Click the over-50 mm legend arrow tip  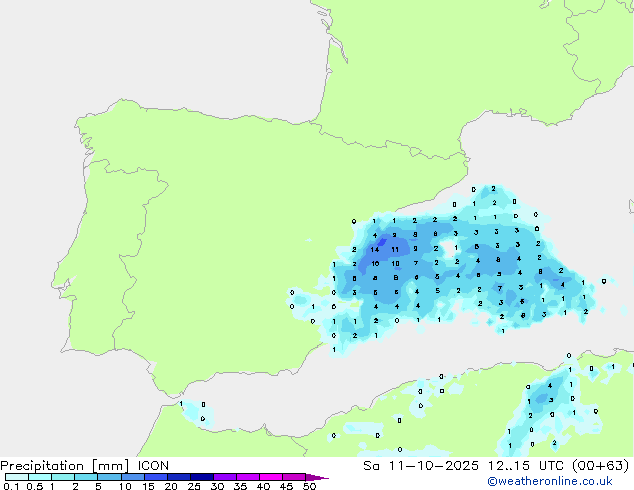[x=317, y=477]
